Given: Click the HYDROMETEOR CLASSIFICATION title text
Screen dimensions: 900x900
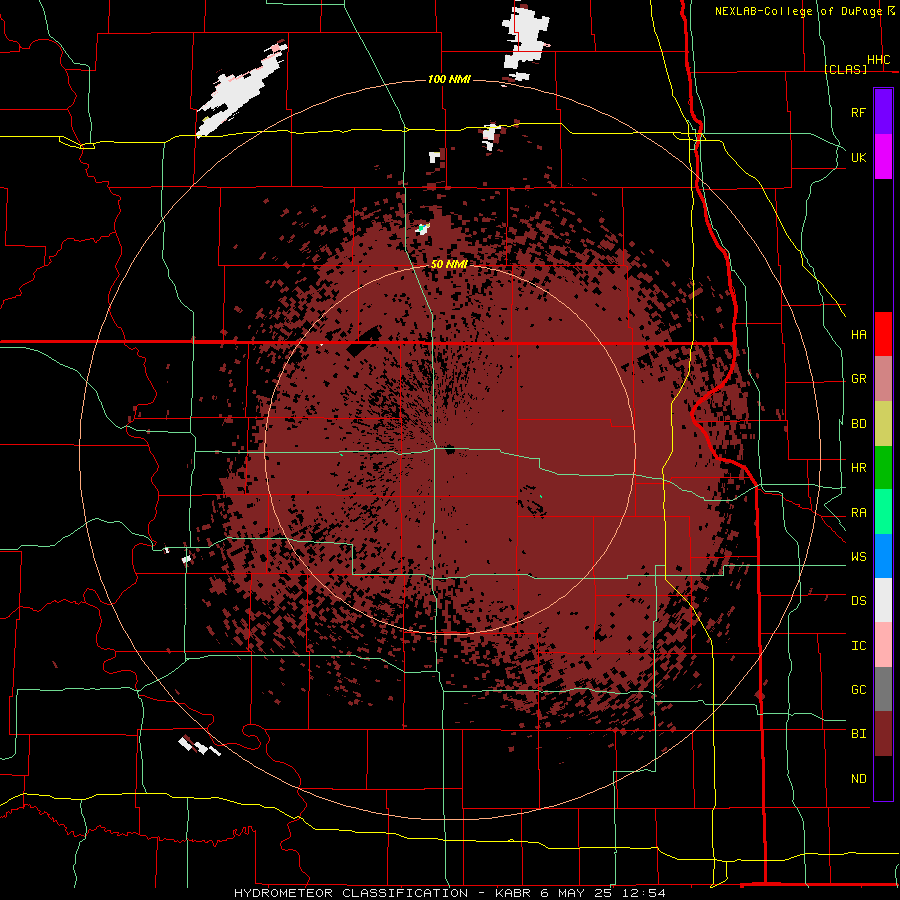Looking at the screenshot, I should tap(351, 893).
